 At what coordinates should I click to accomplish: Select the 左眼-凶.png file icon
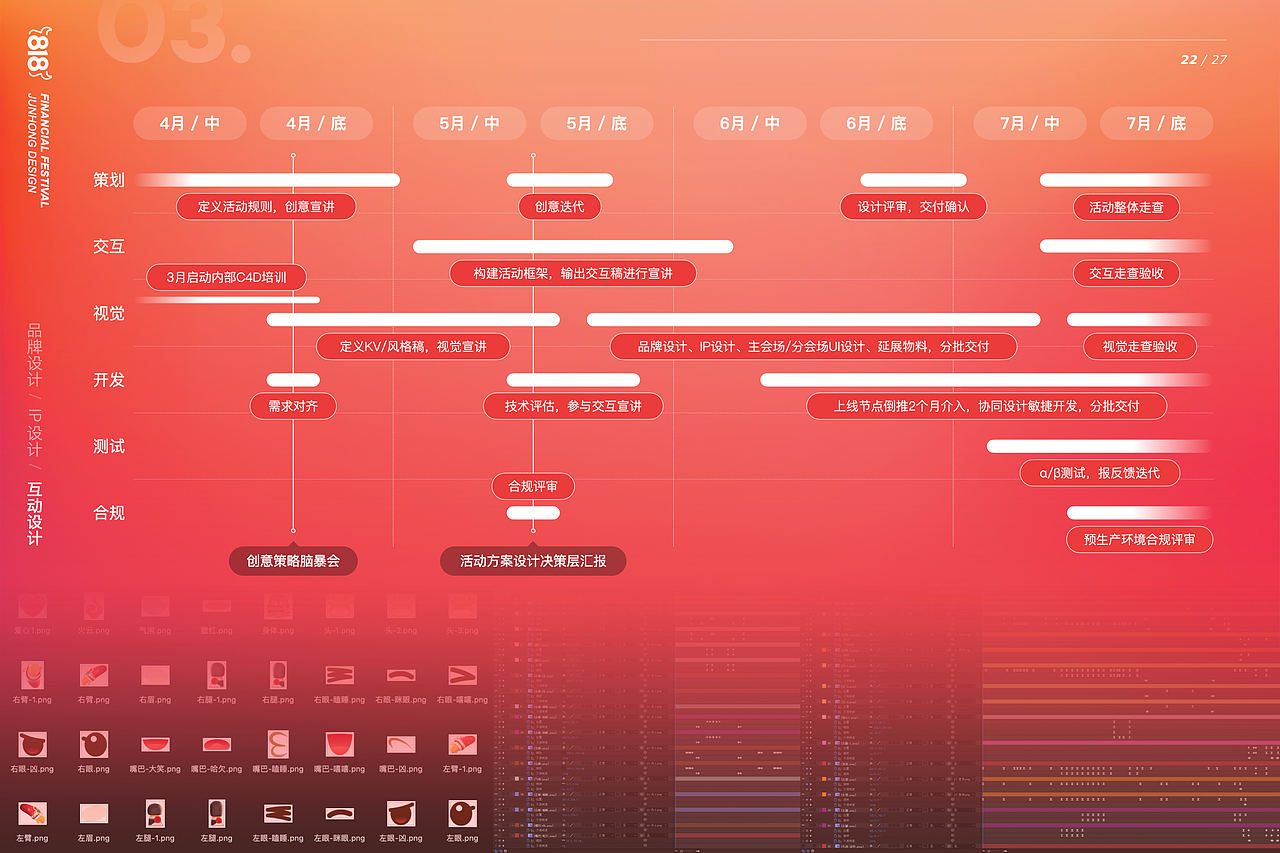pos(401,813)
